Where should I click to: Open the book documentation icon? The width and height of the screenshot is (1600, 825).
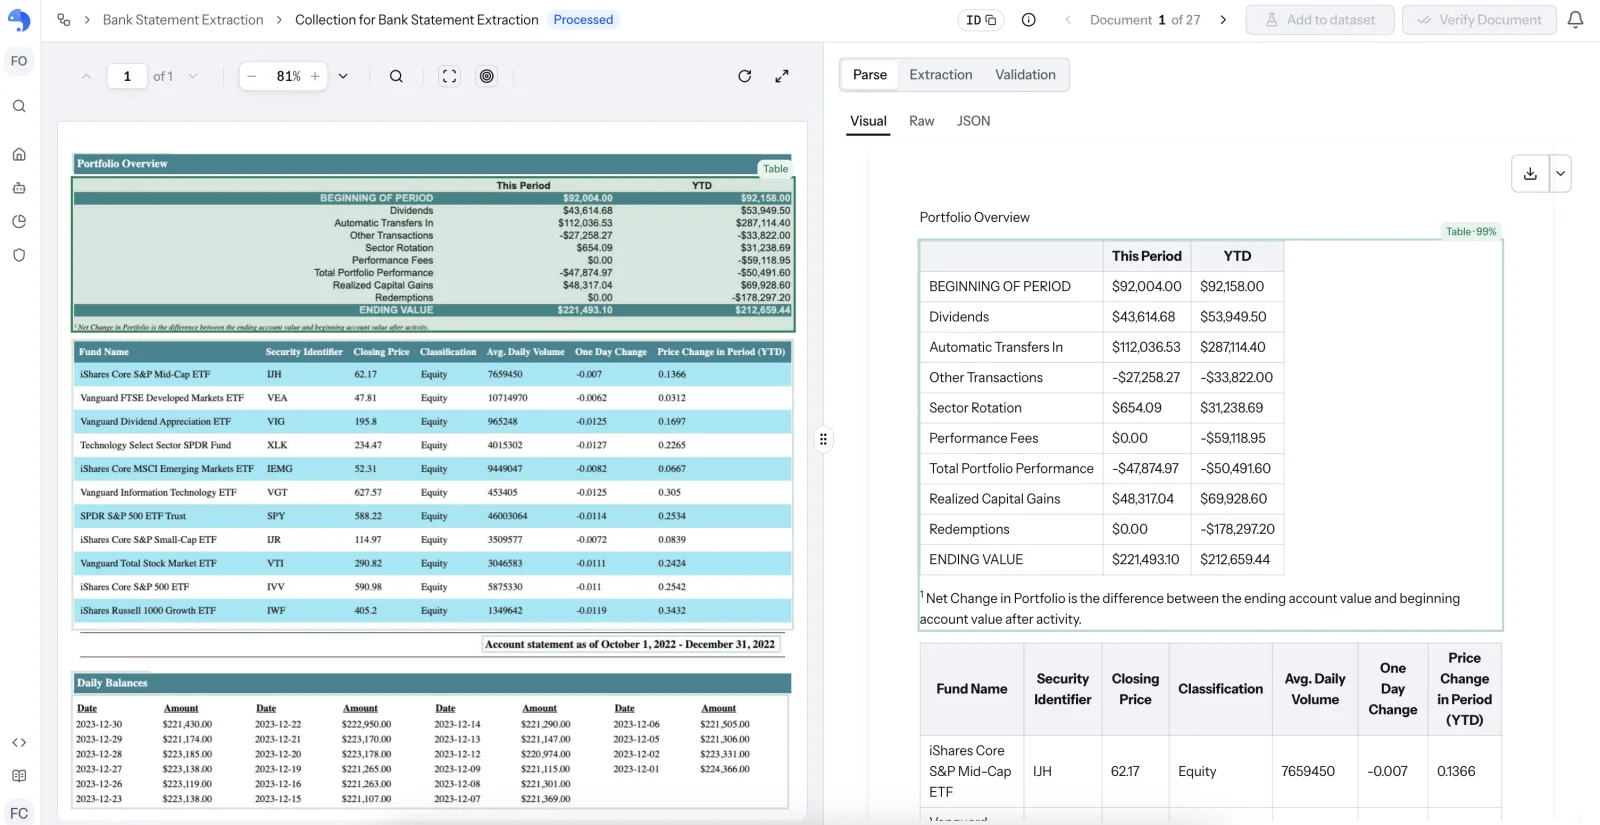click(19, 776)
